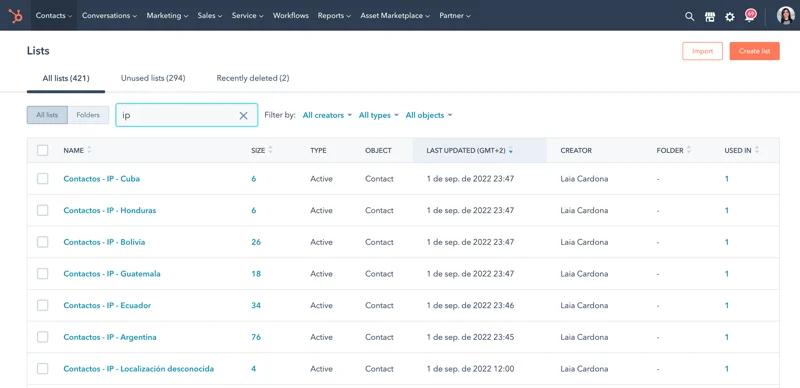This screenshot has height=388, width=800.
Task: Open the settings gear icon
Action: pyautogui.click(x=730, y=17)
